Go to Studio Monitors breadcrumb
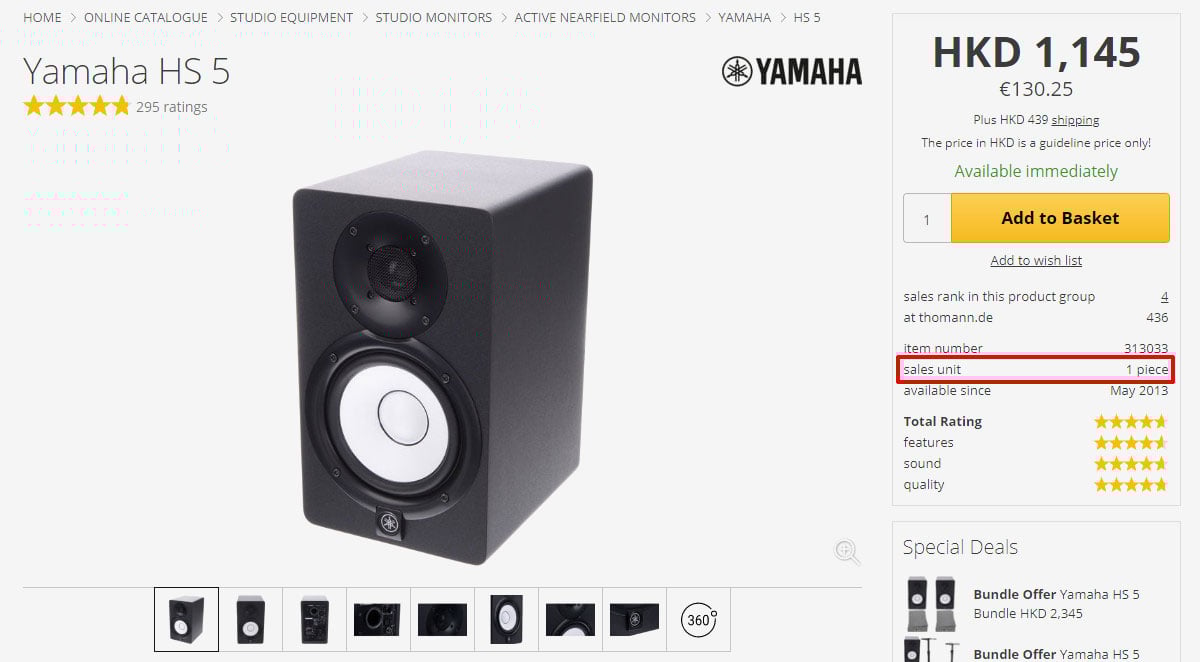This screenshot has width=1200, height=662. (434, 18)
